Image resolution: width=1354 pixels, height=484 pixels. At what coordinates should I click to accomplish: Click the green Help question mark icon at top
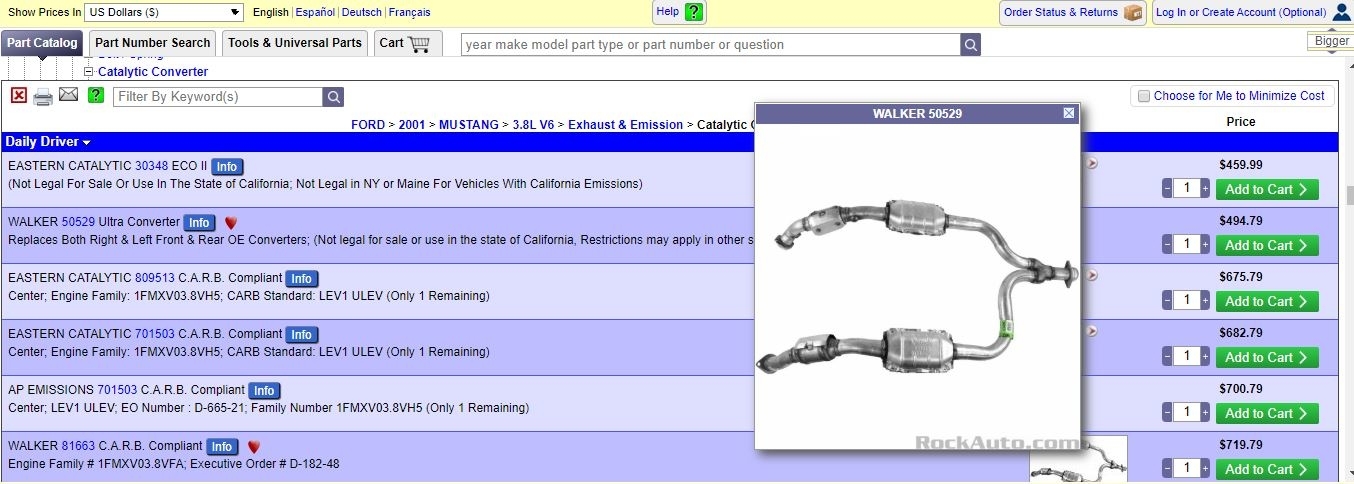pyautogui.click(x=695, y=12)
